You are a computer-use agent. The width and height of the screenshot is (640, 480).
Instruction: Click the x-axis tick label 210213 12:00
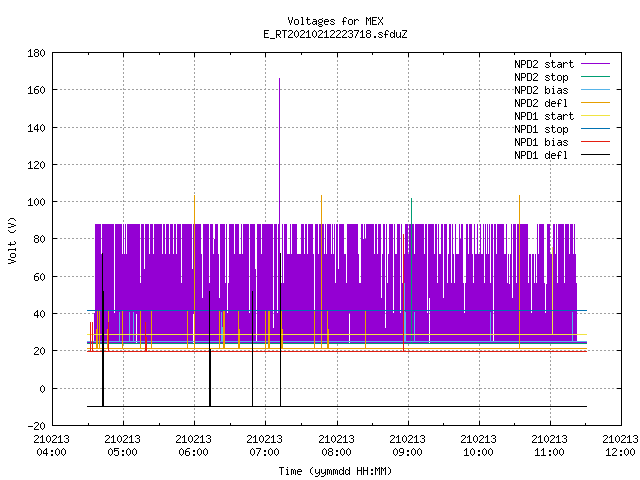(x=620, y=446)
